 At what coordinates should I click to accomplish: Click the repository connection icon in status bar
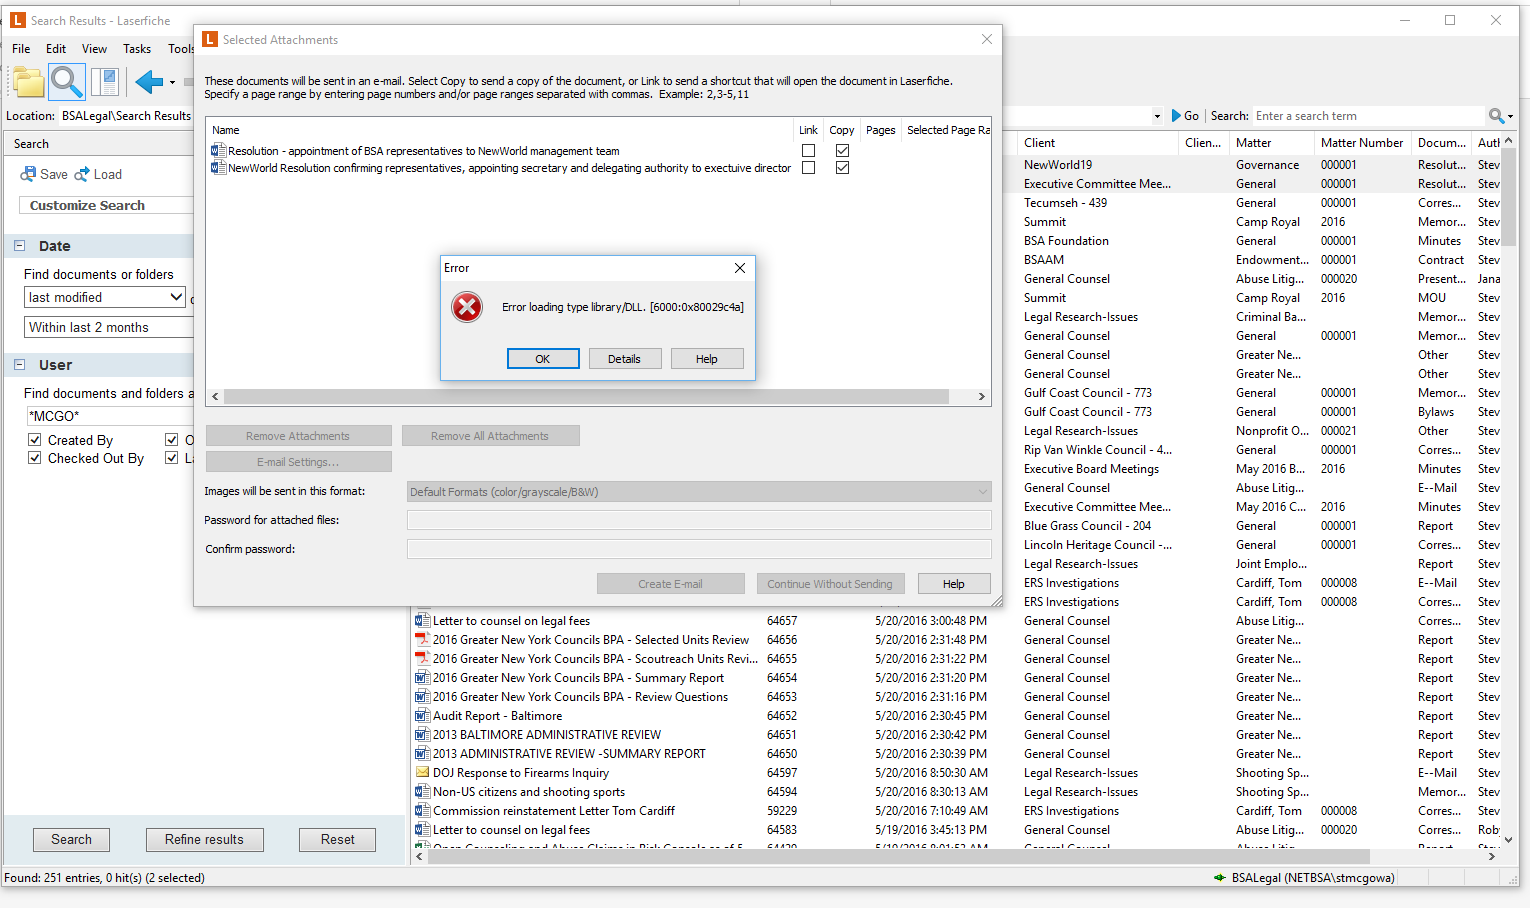[x=1220, y=878]
